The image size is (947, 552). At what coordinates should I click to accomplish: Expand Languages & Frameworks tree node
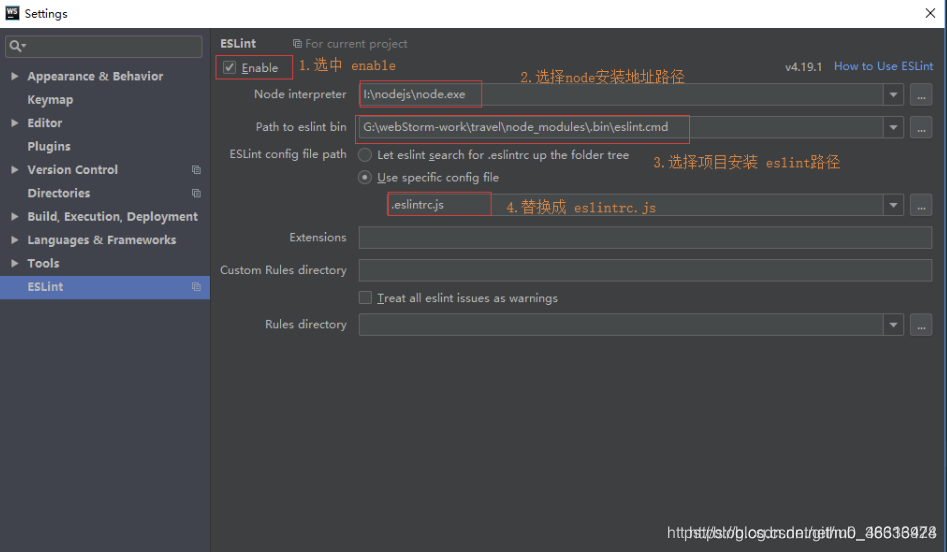coord(14,240)
